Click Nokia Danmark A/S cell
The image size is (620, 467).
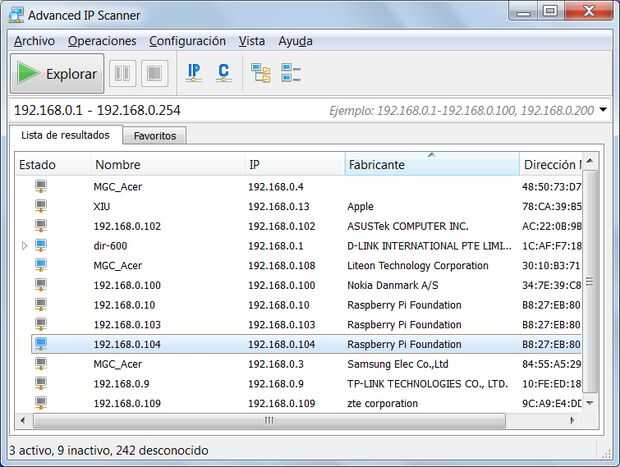click(393, 285)
